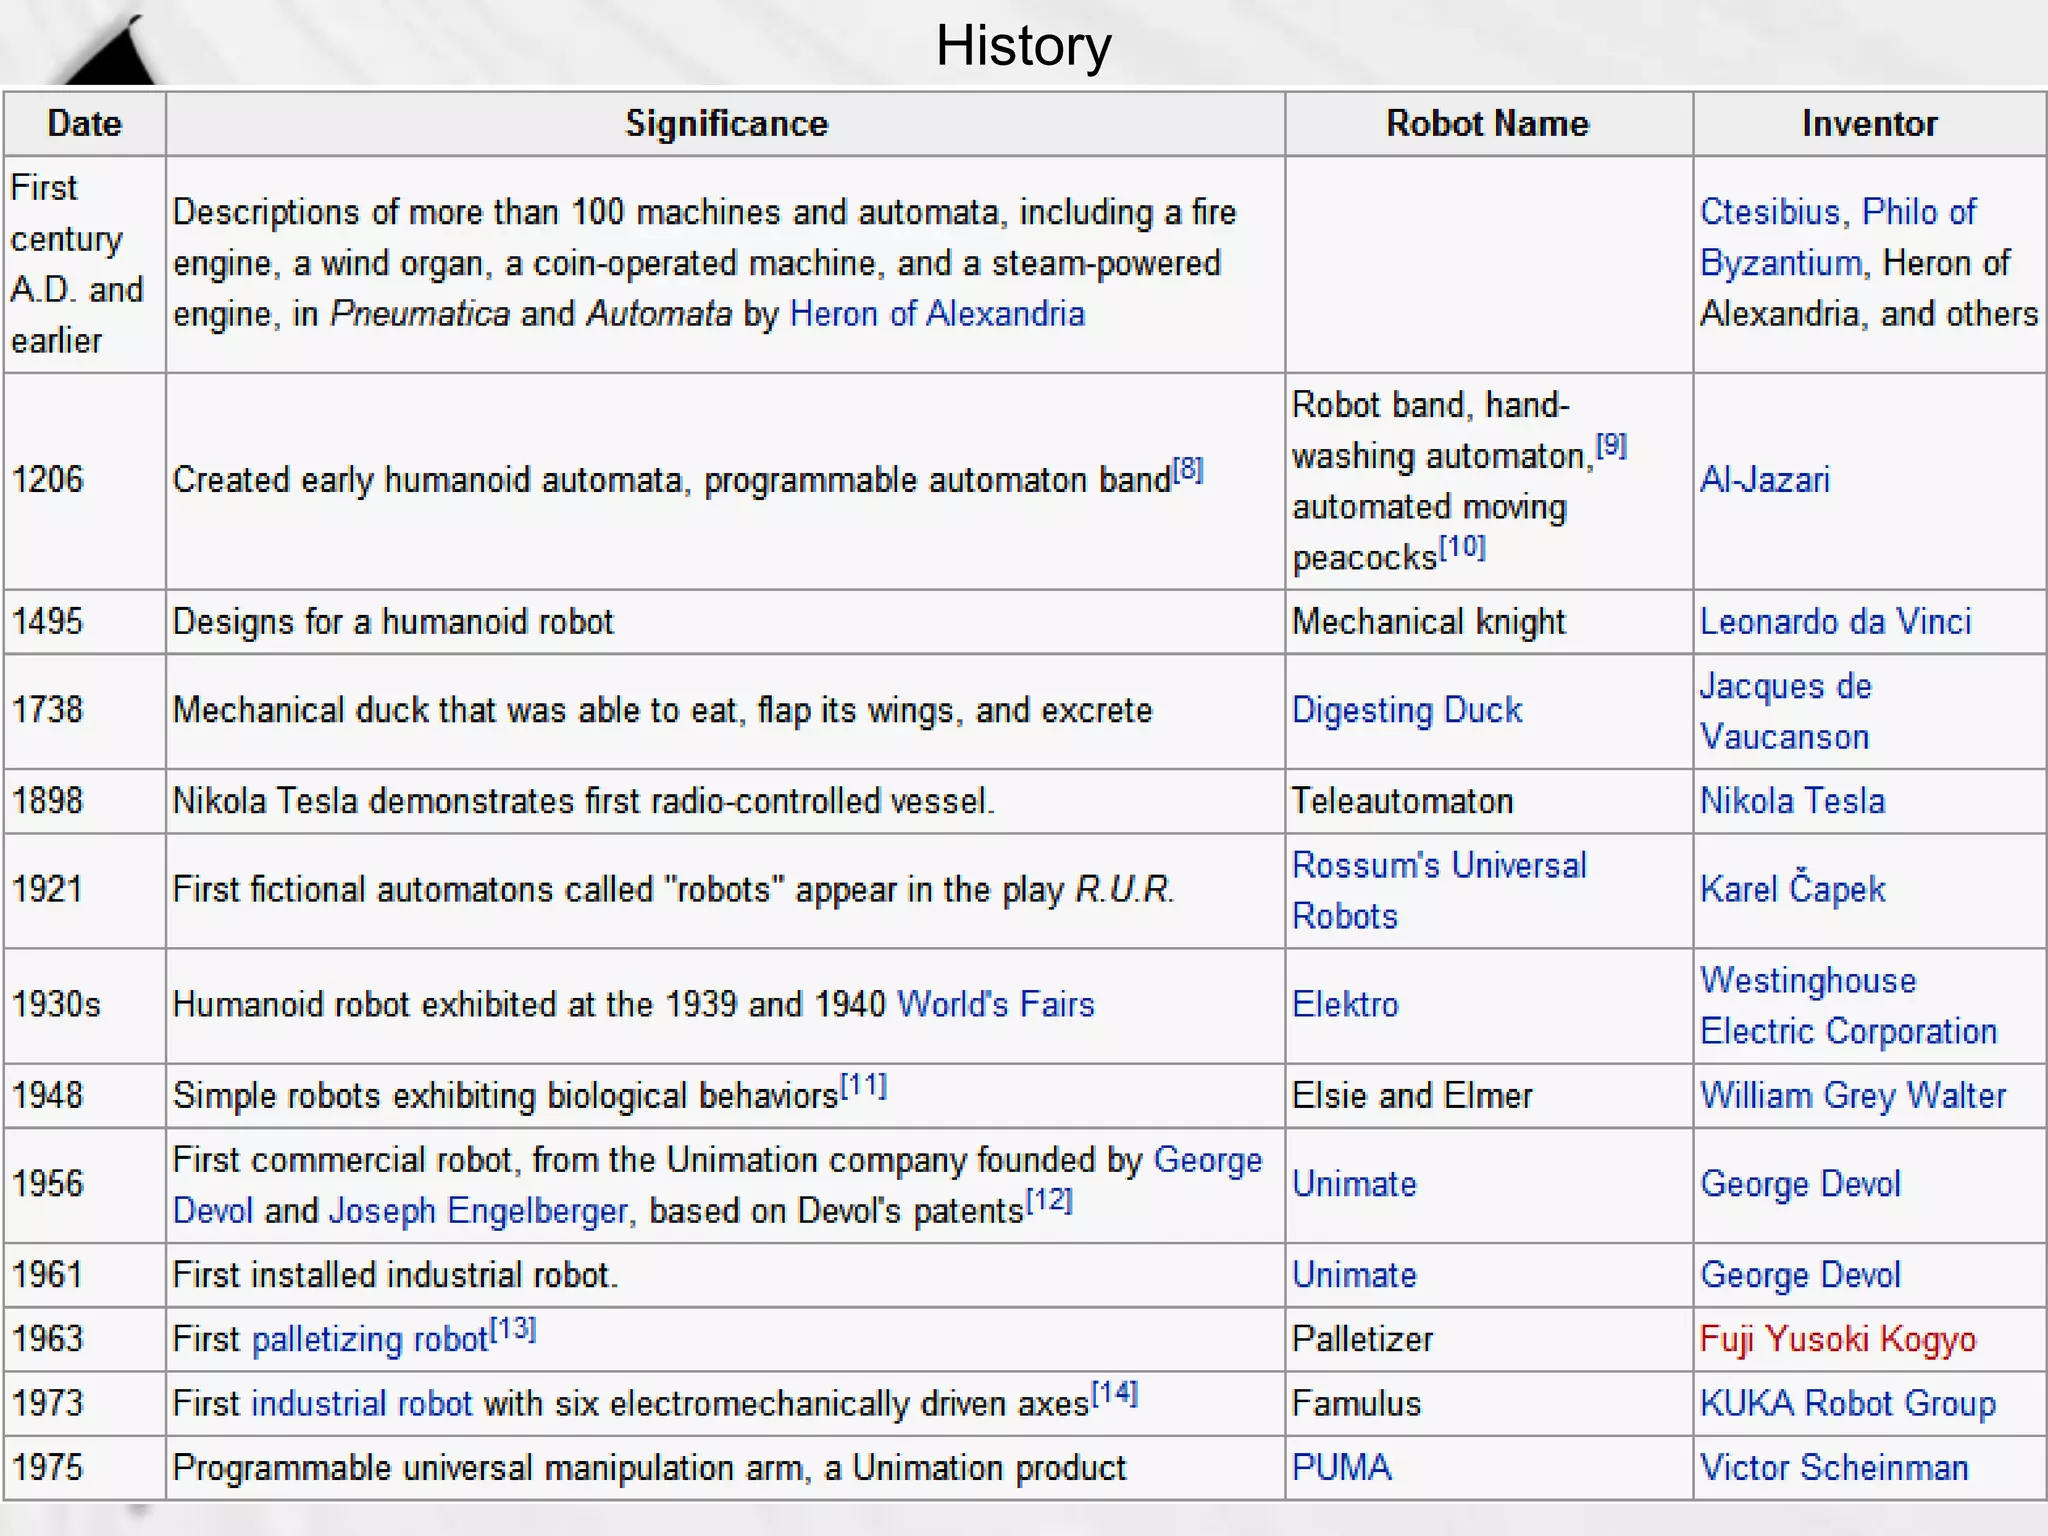The height and width of the screenshot is (1536, 2048).
Task: Click the Karel Čapek link
Action: click(1793, 888)
